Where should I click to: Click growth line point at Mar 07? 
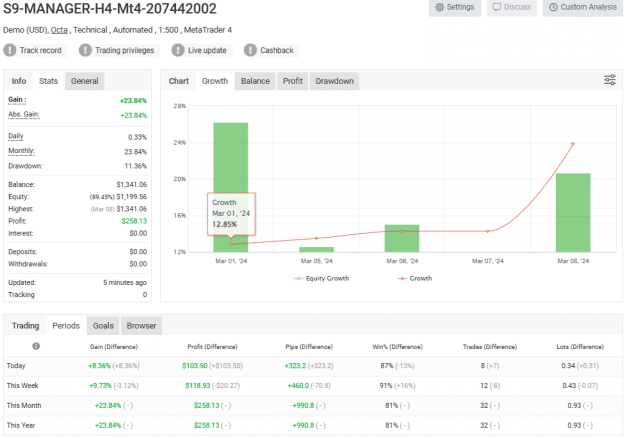[x=487, y=231]
